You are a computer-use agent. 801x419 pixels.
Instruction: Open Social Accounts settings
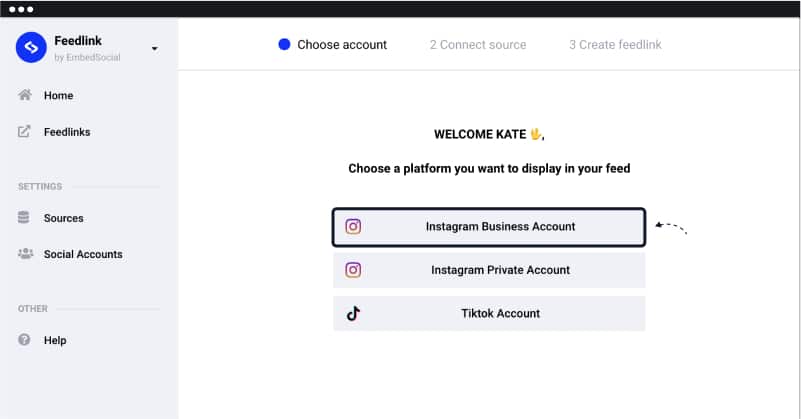tap(83, 254)
